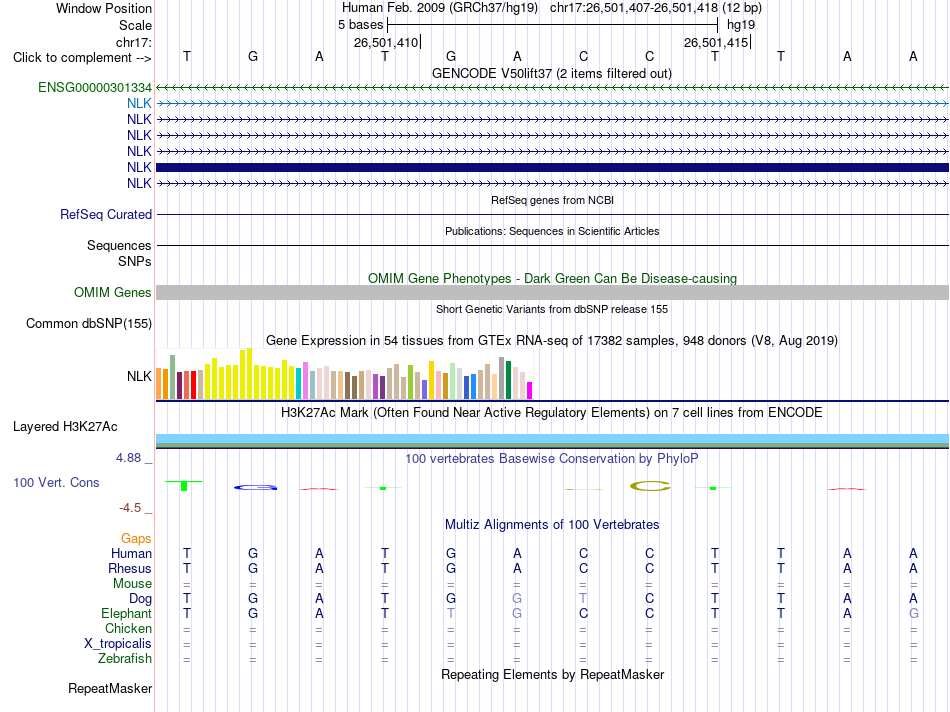Click the Rhesus species label
The height and width of the screenshot is (712, 950).
(130, 568)
